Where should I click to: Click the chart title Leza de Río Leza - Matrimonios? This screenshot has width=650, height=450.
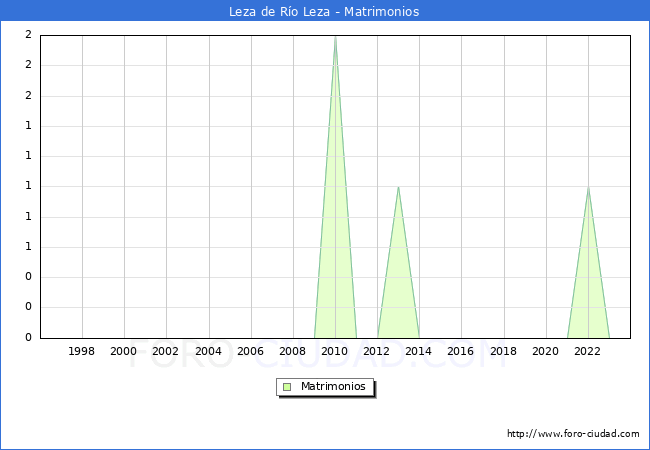coord(325,12)
